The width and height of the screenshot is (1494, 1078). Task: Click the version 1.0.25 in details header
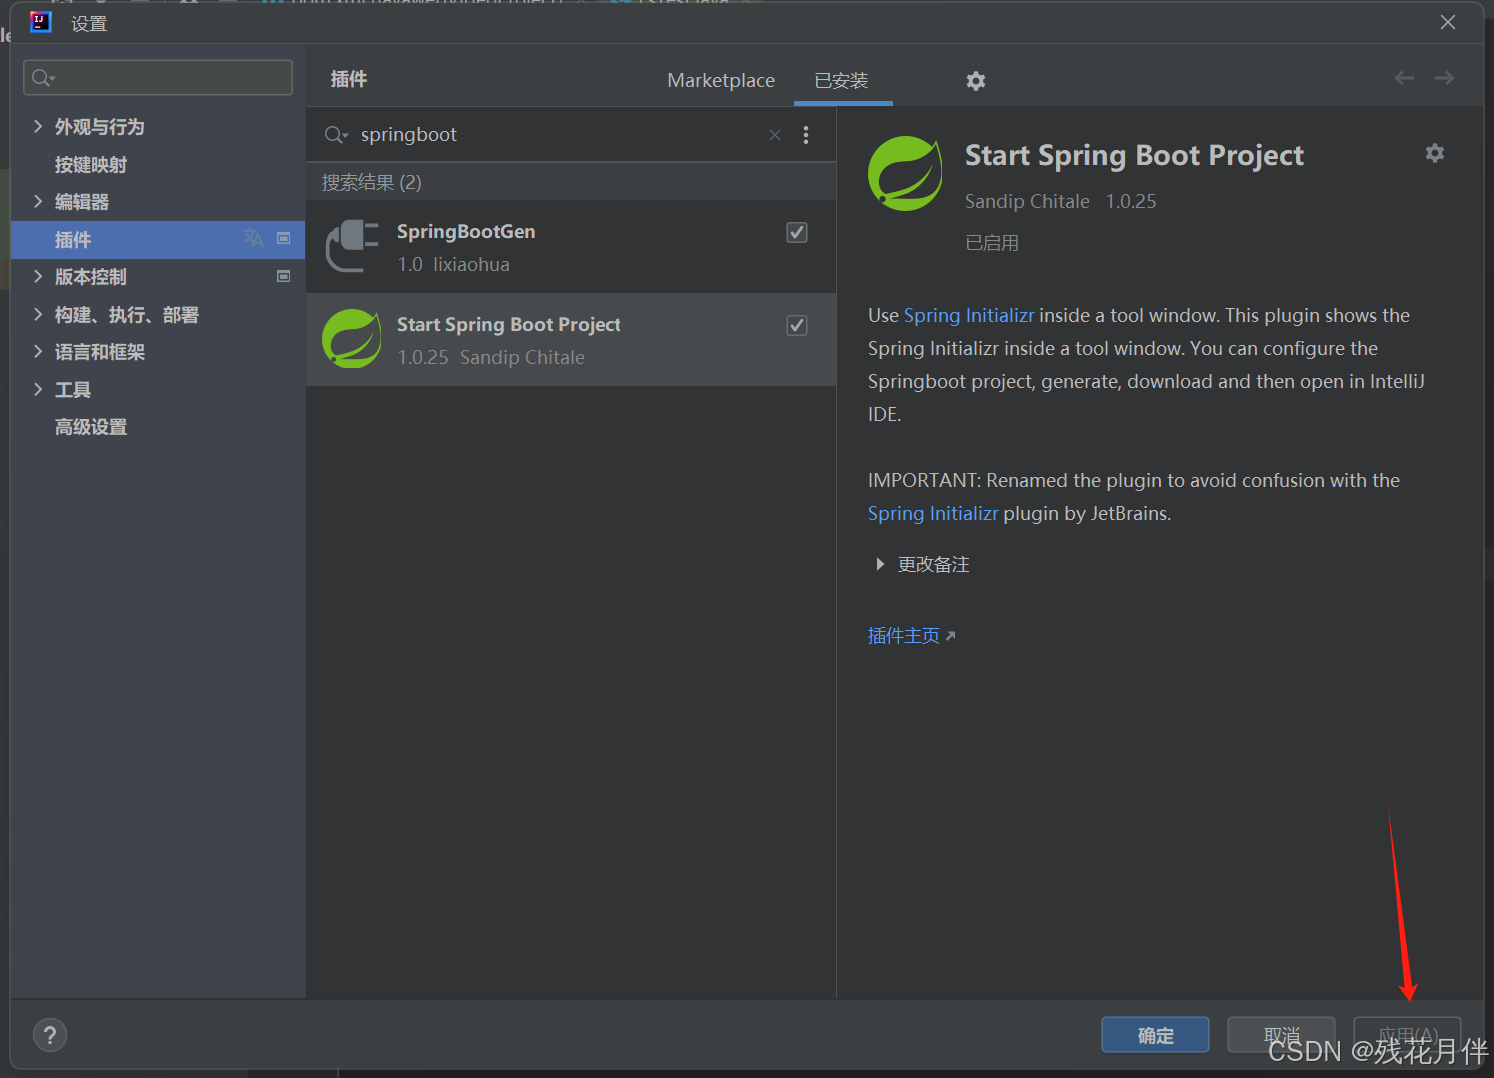click(x=1131, y=201)
